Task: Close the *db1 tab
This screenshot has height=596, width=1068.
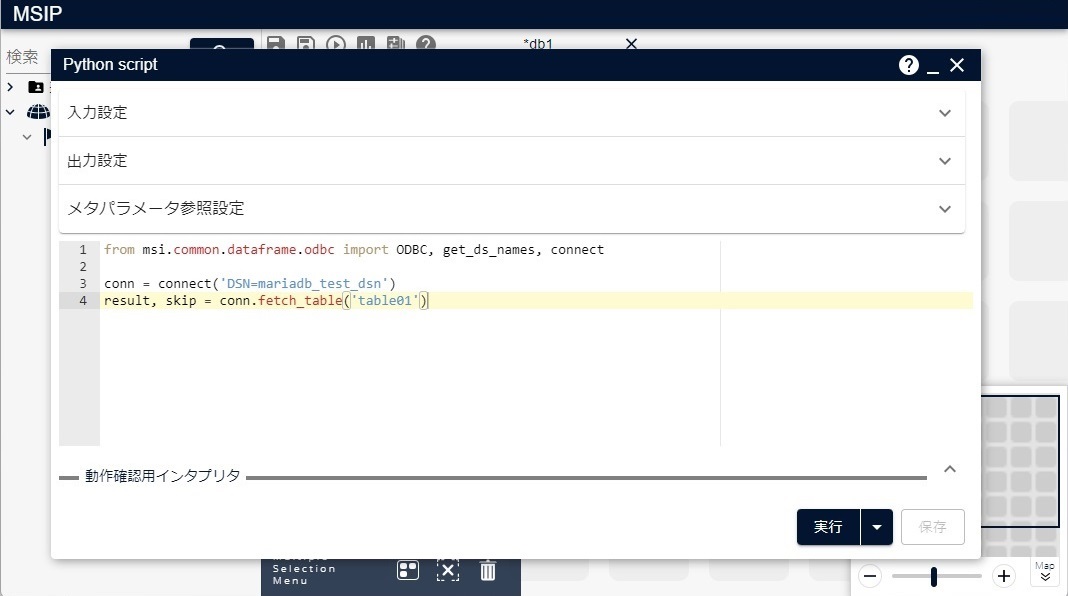Action: click(631, 44)
